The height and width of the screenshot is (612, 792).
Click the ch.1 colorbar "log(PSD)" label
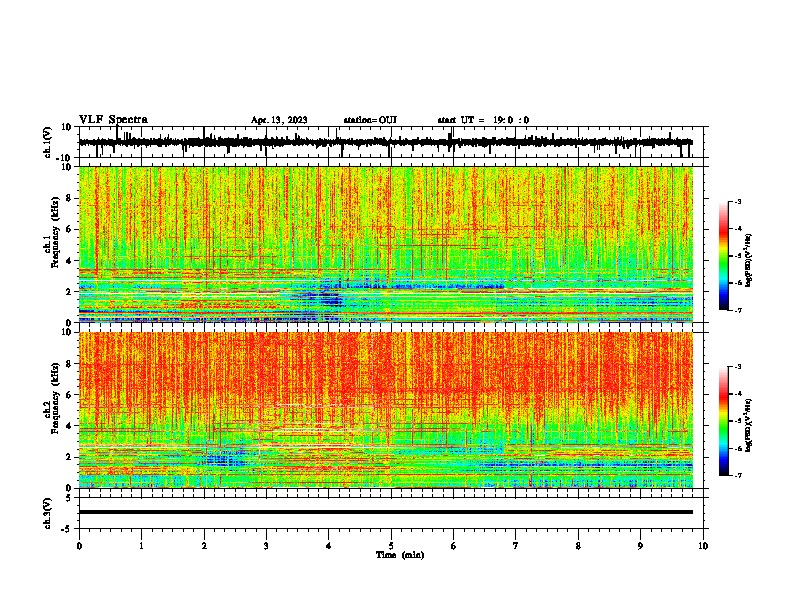(x=749, y=260)
